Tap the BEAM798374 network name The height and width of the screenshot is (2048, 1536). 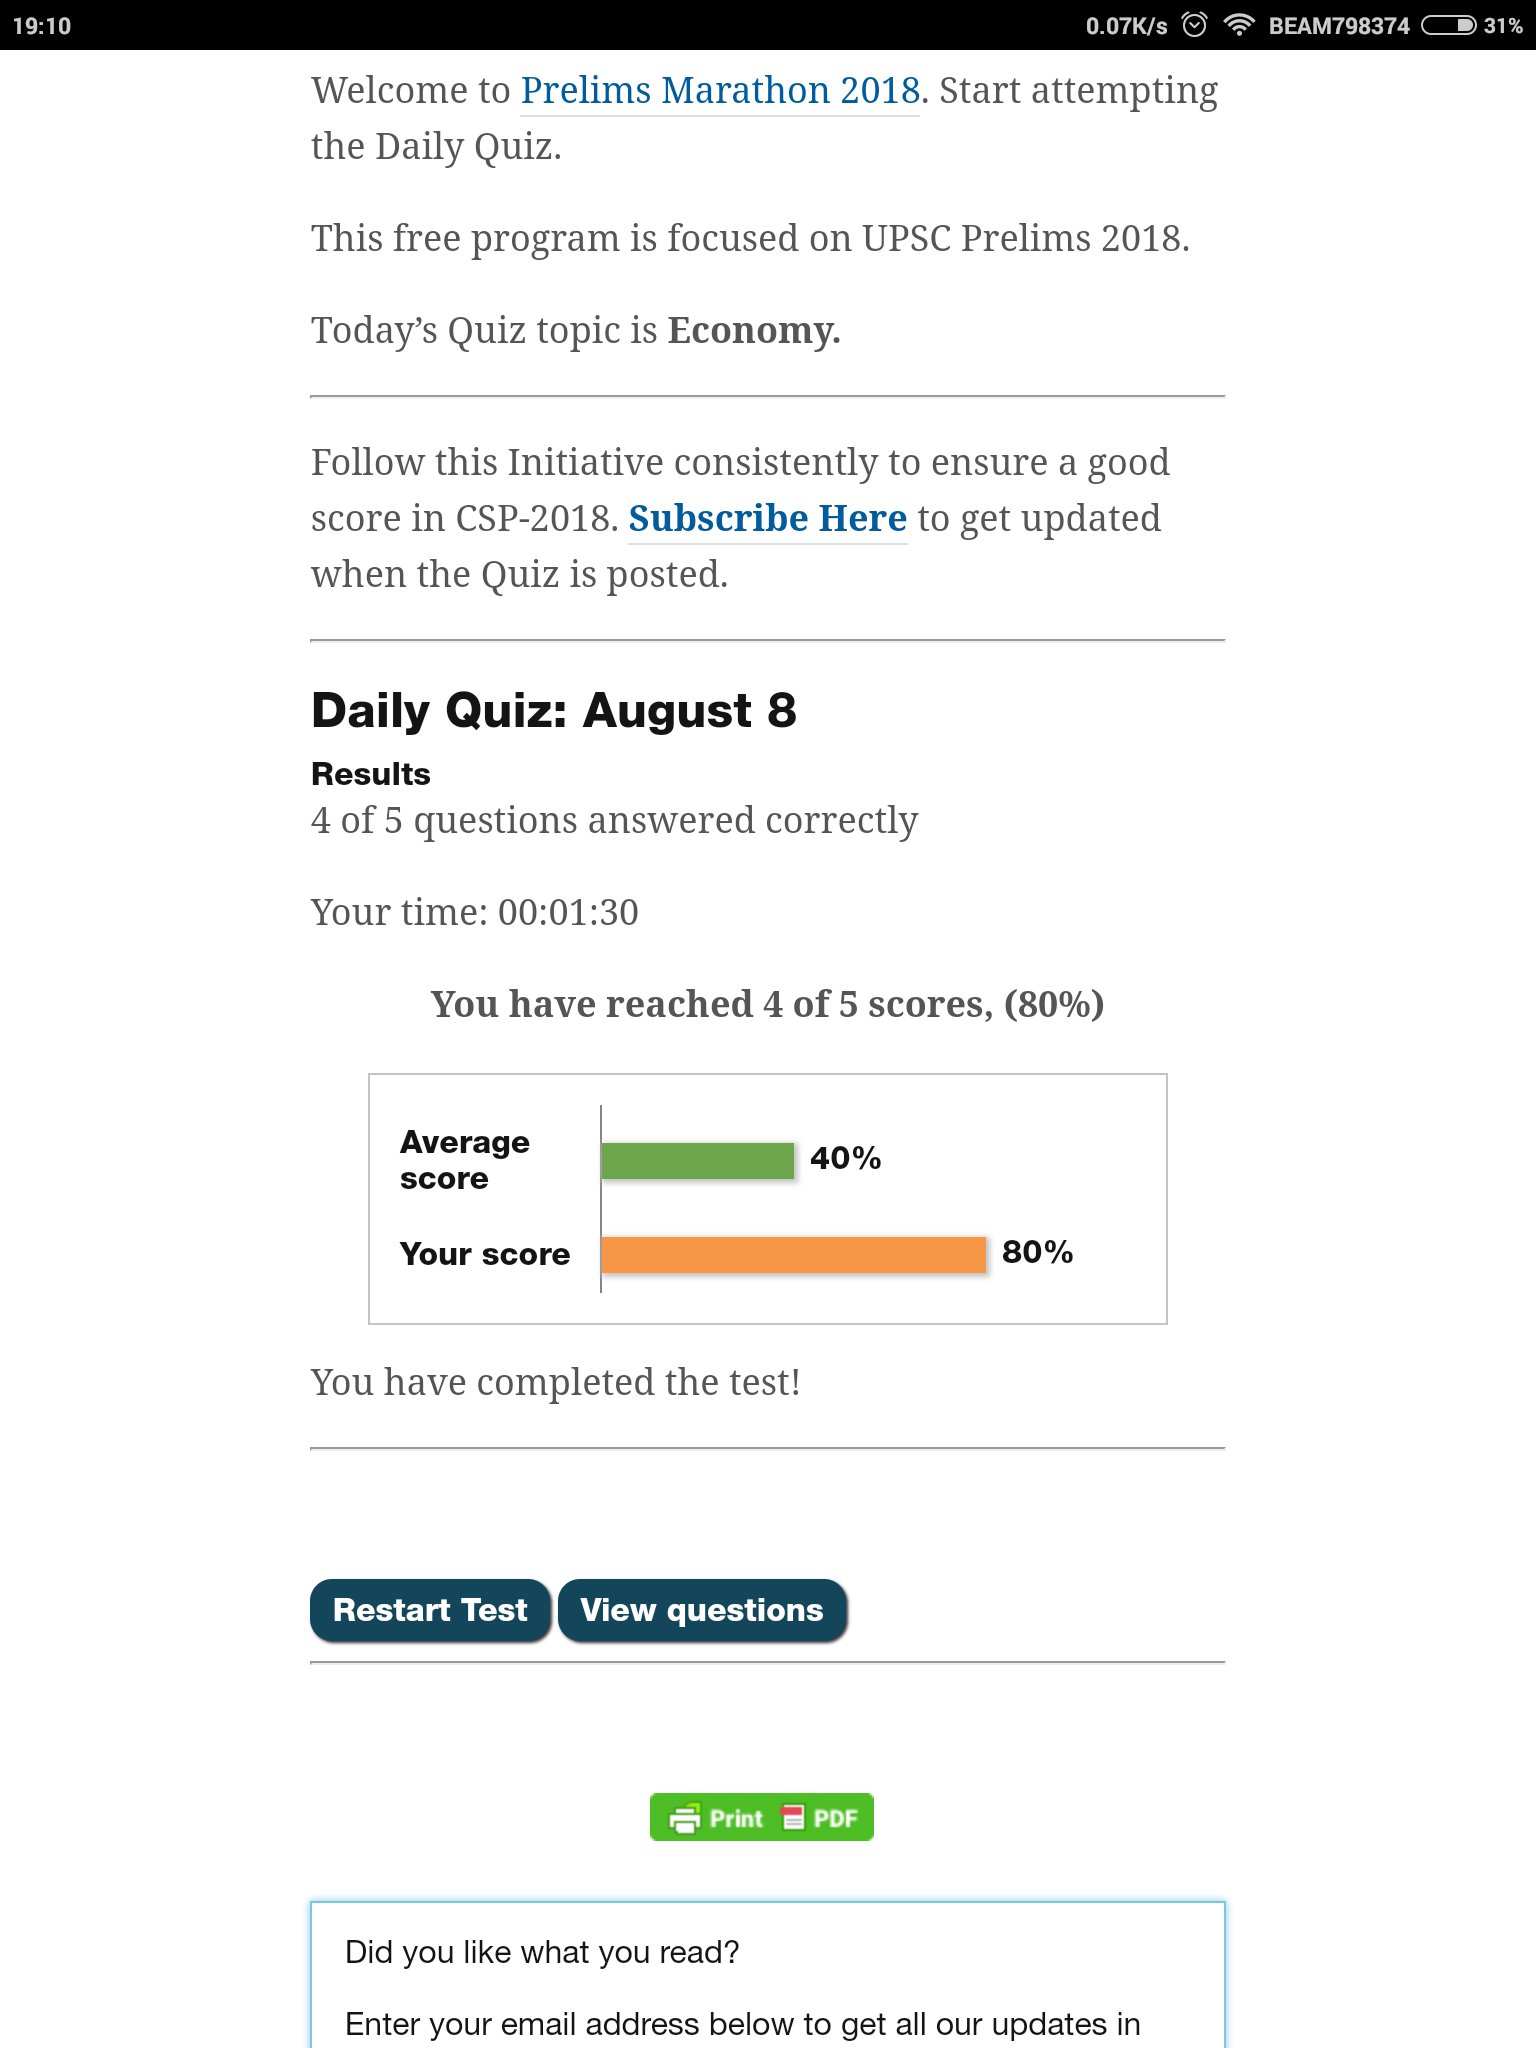click(1339, 26)
